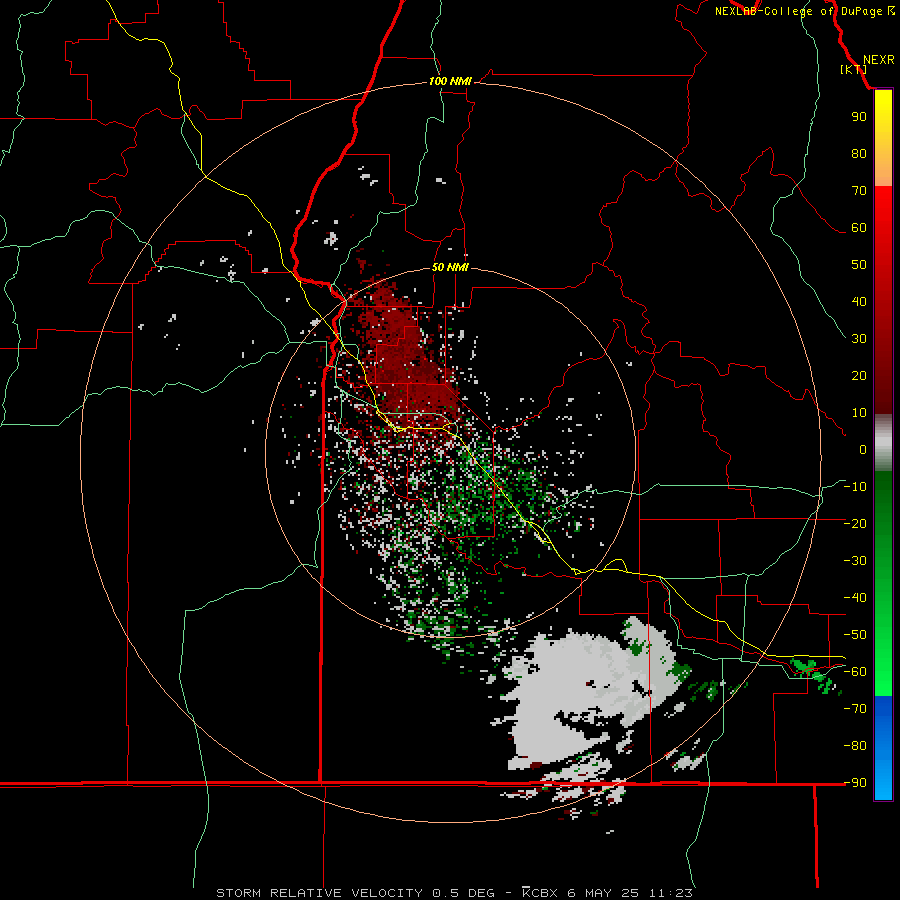Click the -20 scale value
Viewport: 900px width, 900px height.
tap(855, 523)
